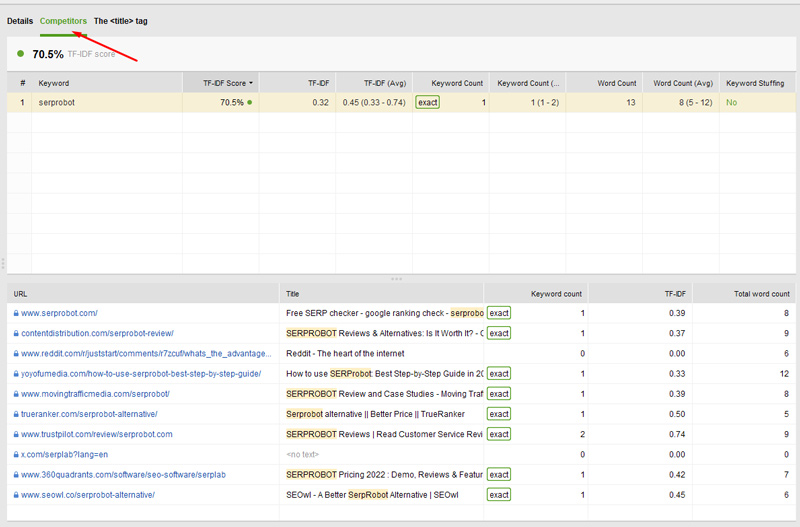
Task: Click the Keyword Stuffing column header
Action: (755, 83)
